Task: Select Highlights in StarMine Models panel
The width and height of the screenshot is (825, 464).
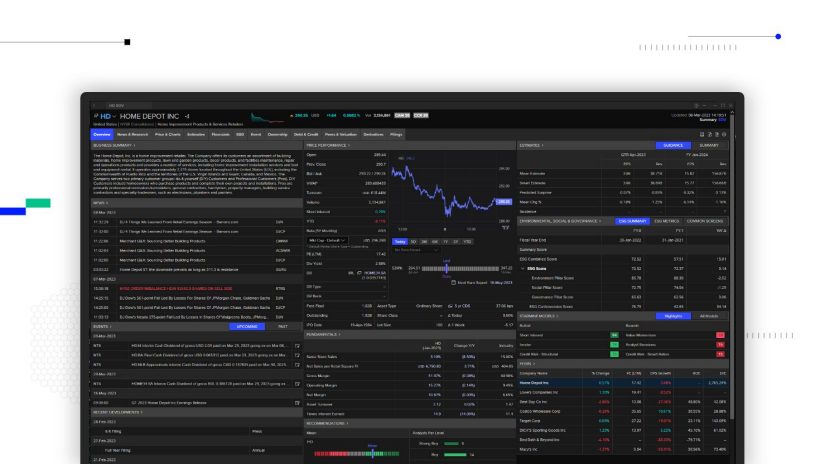Action: click(x=673, y=316)
